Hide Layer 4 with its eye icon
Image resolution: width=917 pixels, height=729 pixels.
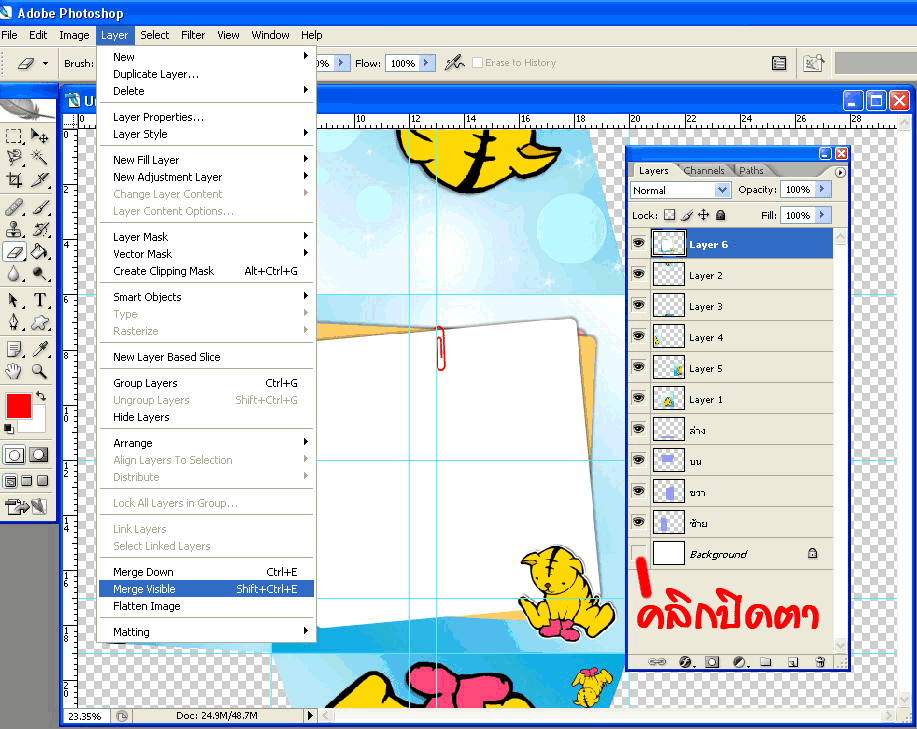click(639, 336)
